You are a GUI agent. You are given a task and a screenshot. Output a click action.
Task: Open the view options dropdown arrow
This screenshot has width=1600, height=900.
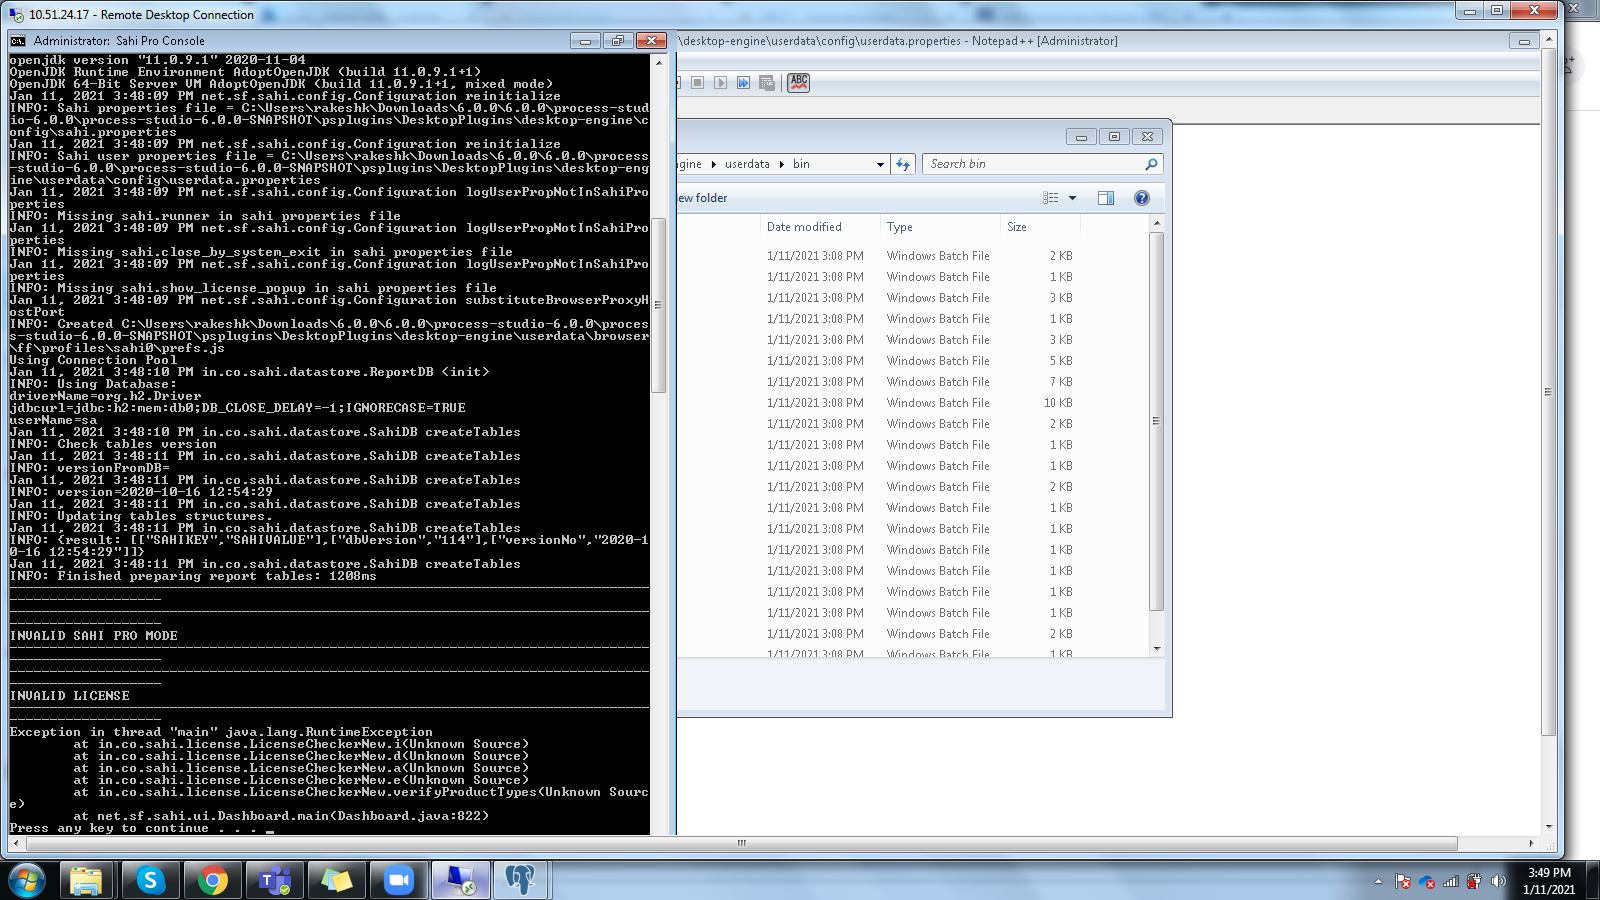1072,198
